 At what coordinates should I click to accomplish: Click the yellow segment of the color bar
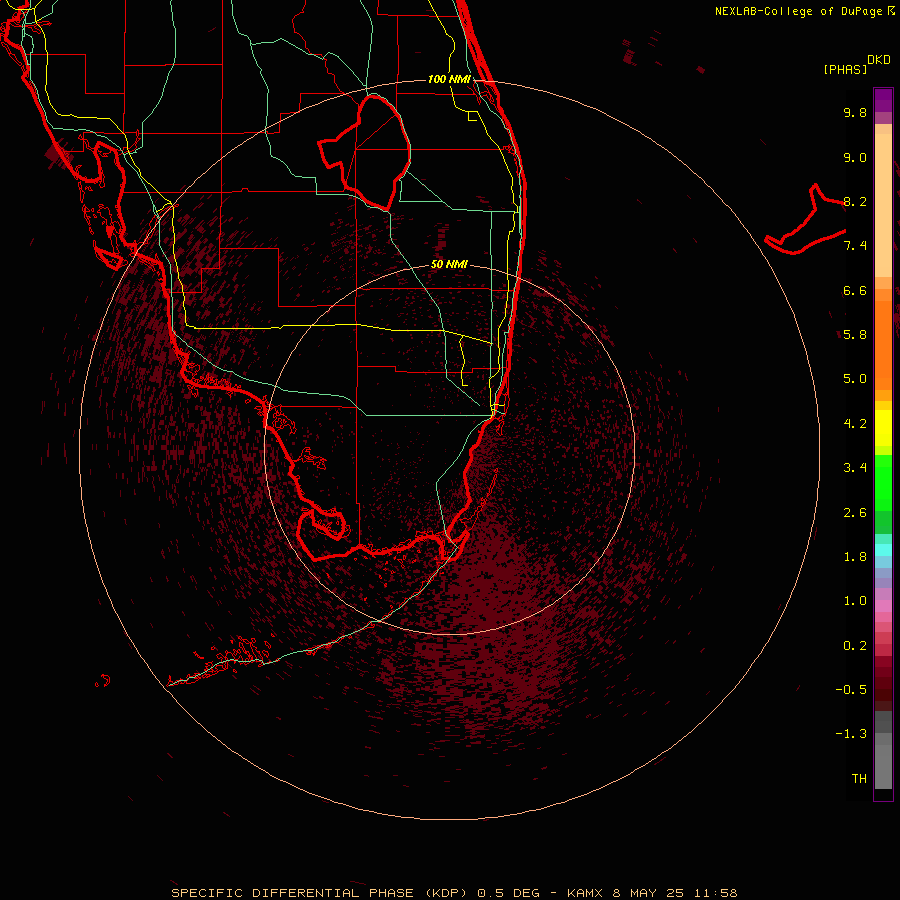[883, 428]
